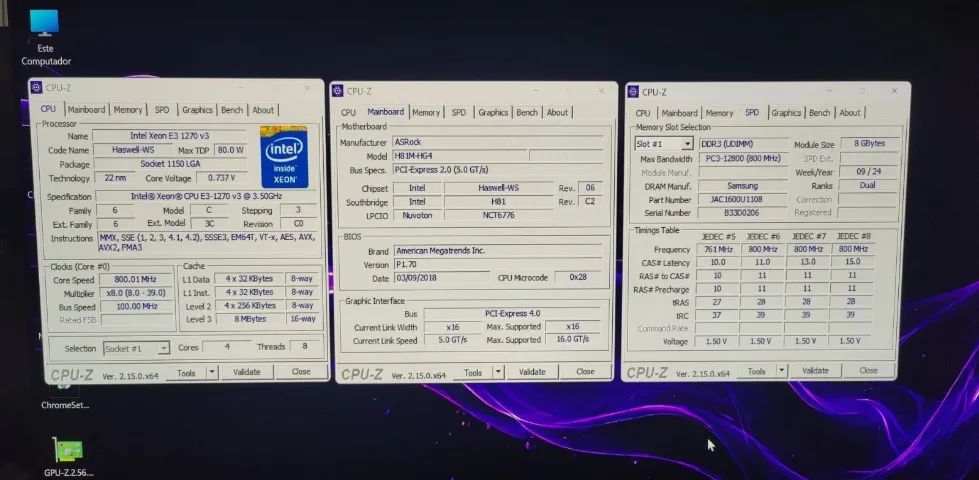Open Graphics tab in left window
The height and width of the screenshot is (480, 979).
(x=197, y=109)
